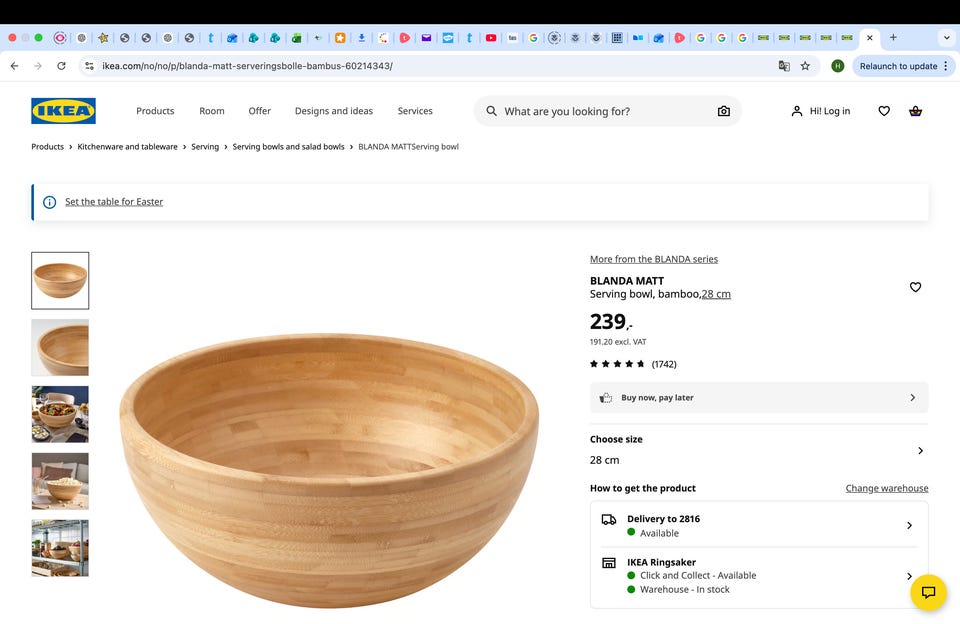The height and width of the screenshot is (624, 960).
Task: Click the IKEA logo
Action: 63,111
